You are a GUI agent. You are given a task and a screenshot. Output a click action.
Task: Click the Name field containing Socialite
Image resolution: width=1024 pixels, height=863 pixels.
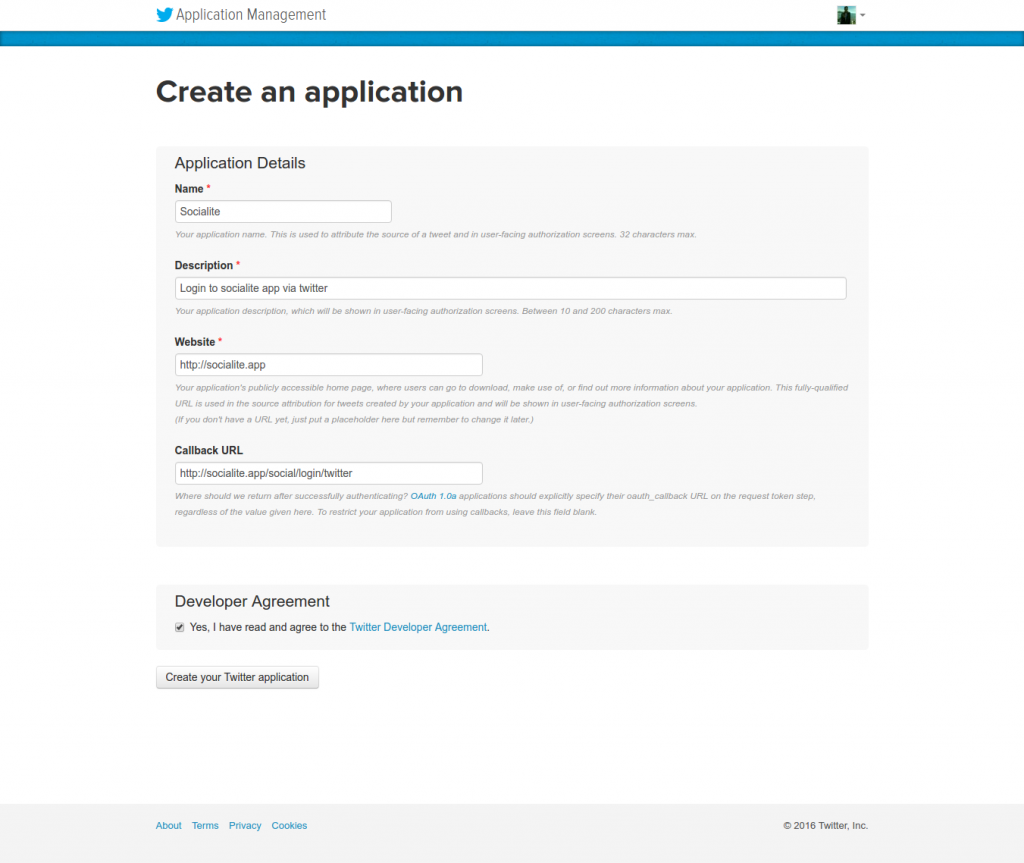click(x=283, y=211)
